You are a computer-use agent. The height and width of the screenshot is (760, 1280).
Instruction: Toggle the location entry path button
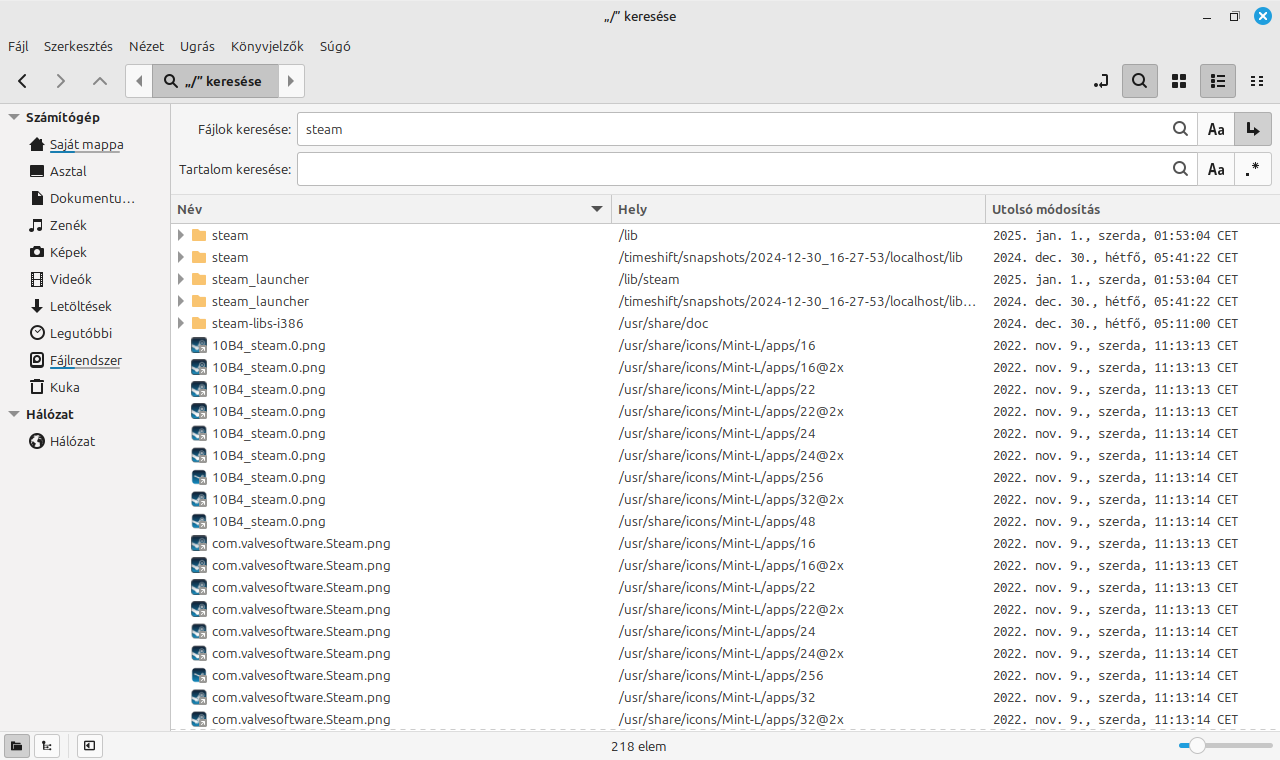[x=1101, y=81]
